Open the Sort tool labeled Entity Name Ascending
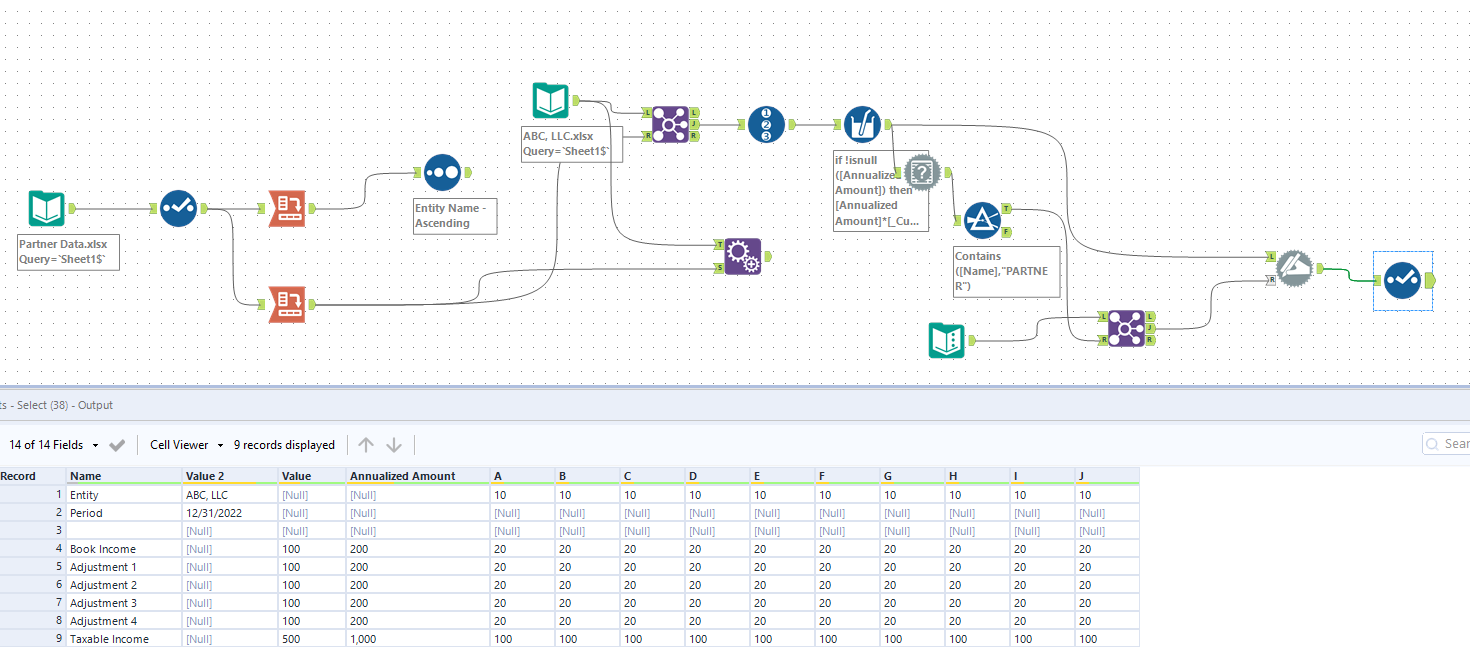This screenshot has width=1470, height=669. click(x=441, y=172)
